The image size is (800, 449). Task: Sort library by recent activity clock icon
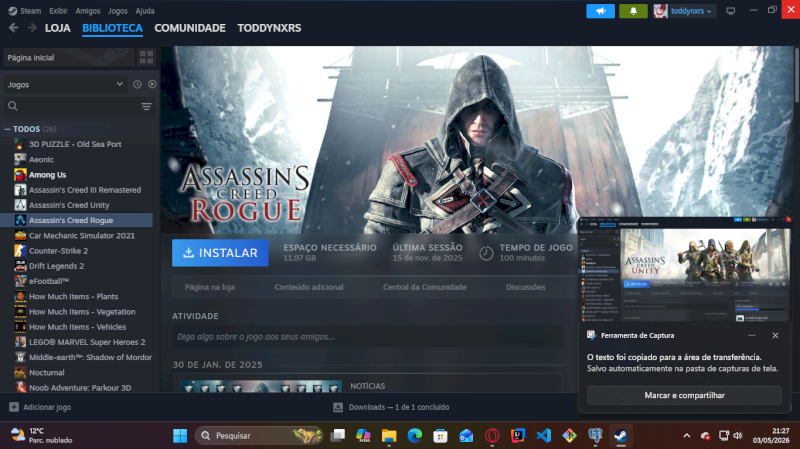point(137,84)
